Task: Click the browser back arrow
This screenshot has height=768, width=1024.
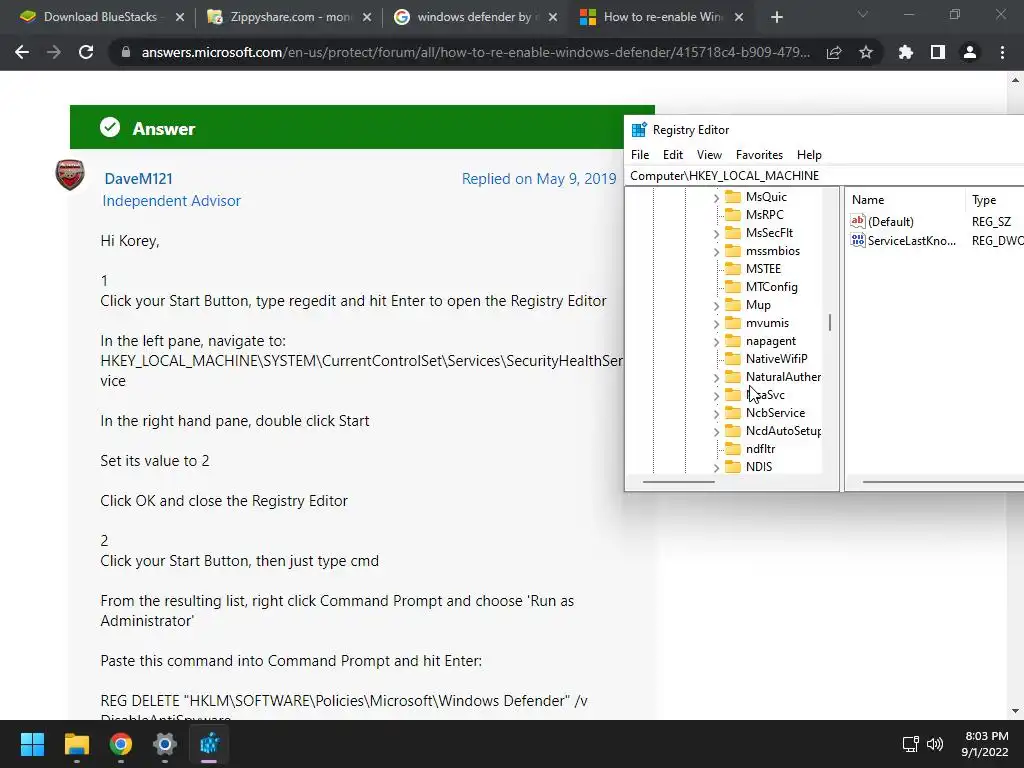Action: 22,52
